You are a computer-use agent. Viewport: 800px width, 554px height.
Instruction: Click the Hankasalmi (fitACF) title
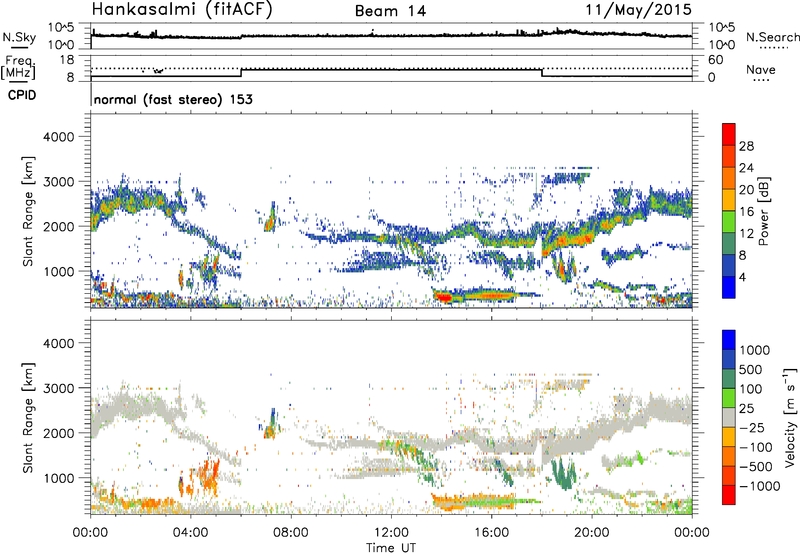pos(182,9)
